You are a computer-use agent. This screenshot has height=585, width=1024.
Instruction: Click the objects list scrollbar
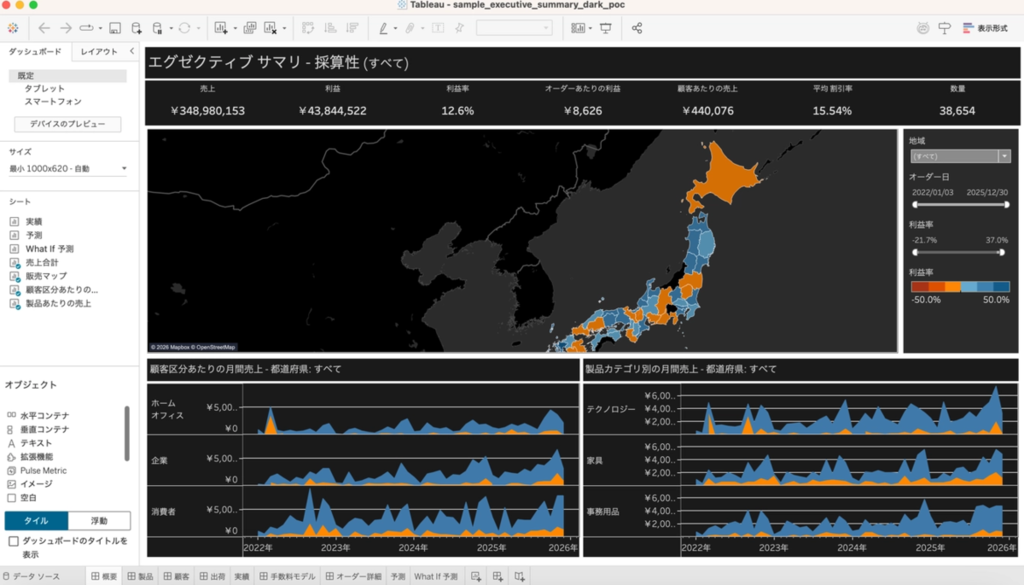[127, 434]
